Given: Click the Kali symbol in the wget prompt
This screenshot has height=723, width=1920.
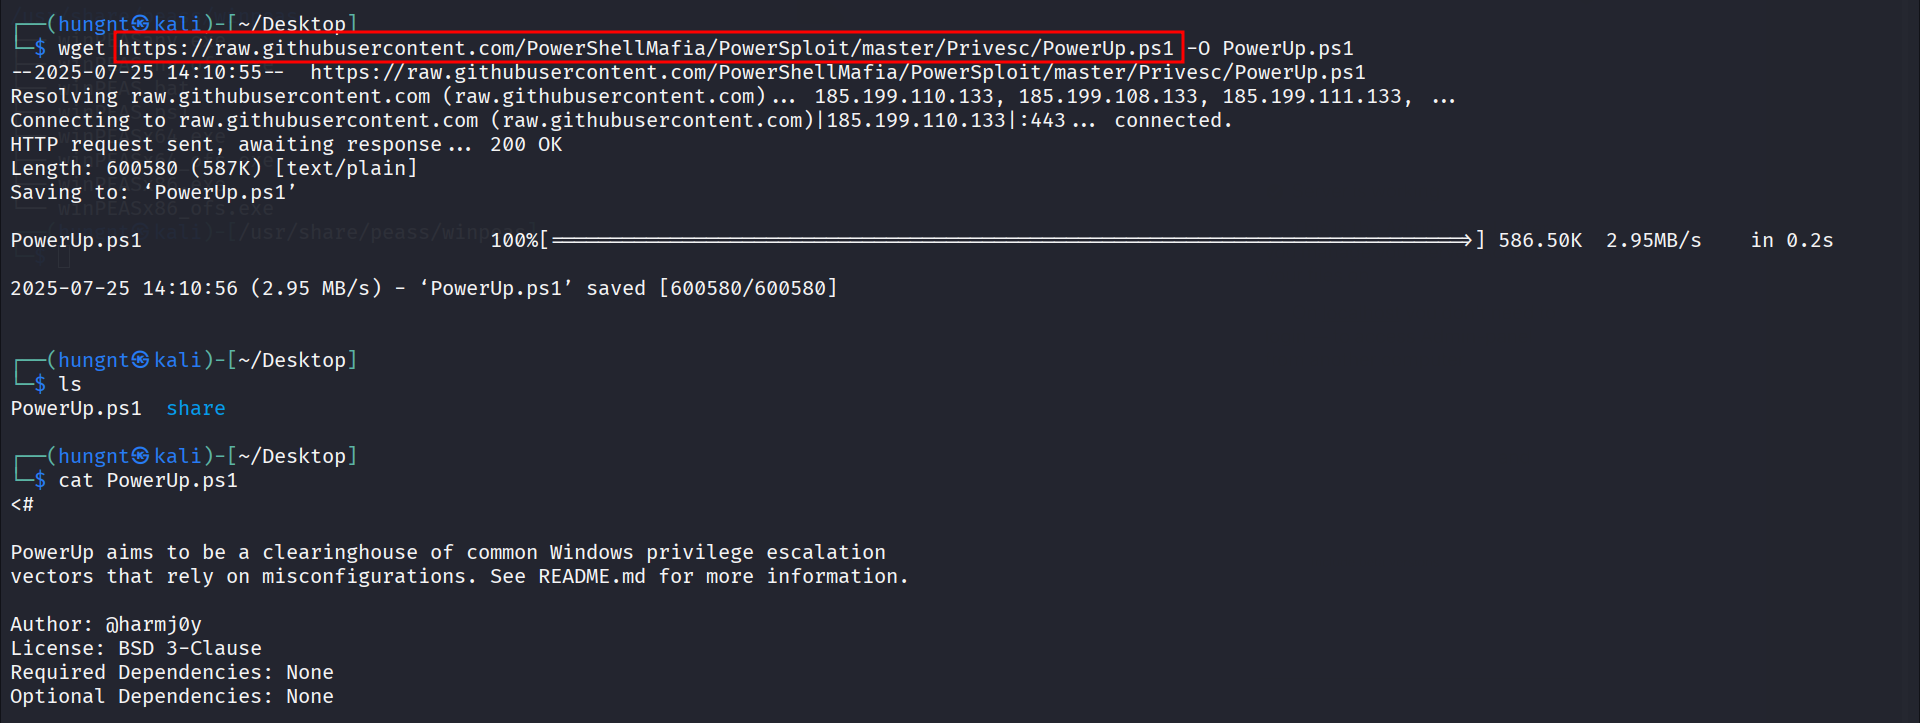Looking at the screenshot, I should (141, 23).
